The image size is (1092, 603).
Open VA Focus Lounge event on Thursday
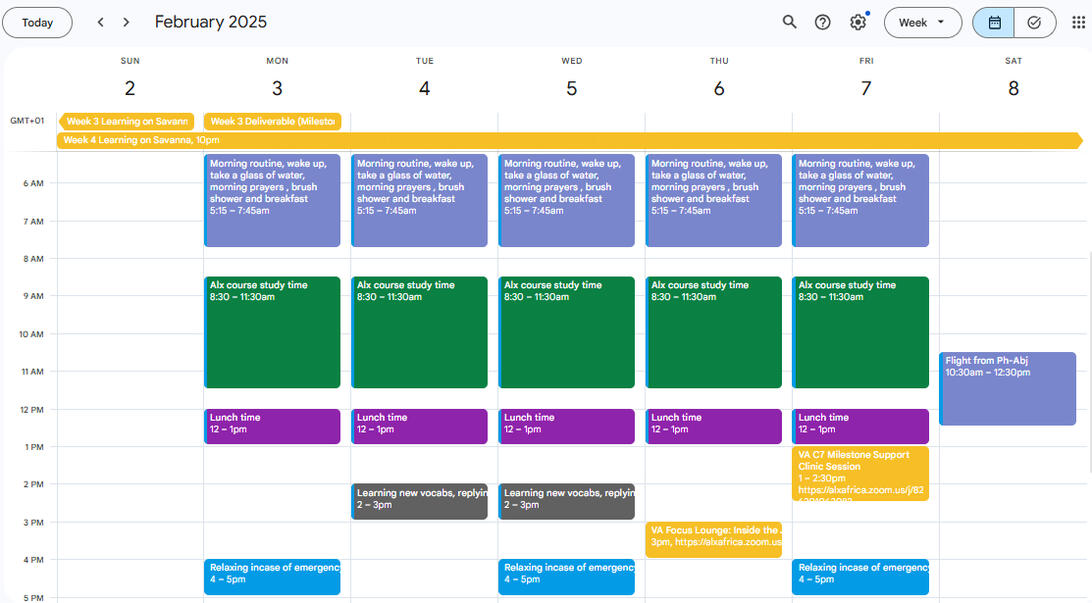pyautogui.click(x=714, y=539)
